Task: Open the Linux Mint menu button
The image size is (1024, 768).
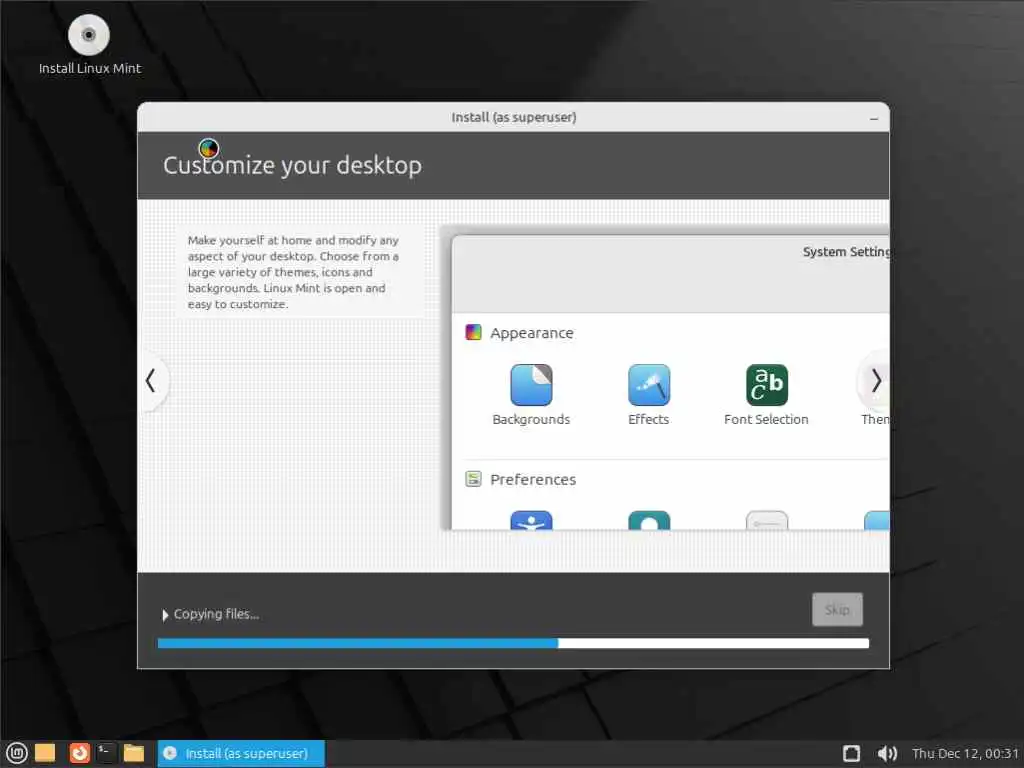Action: pos(16,753)
